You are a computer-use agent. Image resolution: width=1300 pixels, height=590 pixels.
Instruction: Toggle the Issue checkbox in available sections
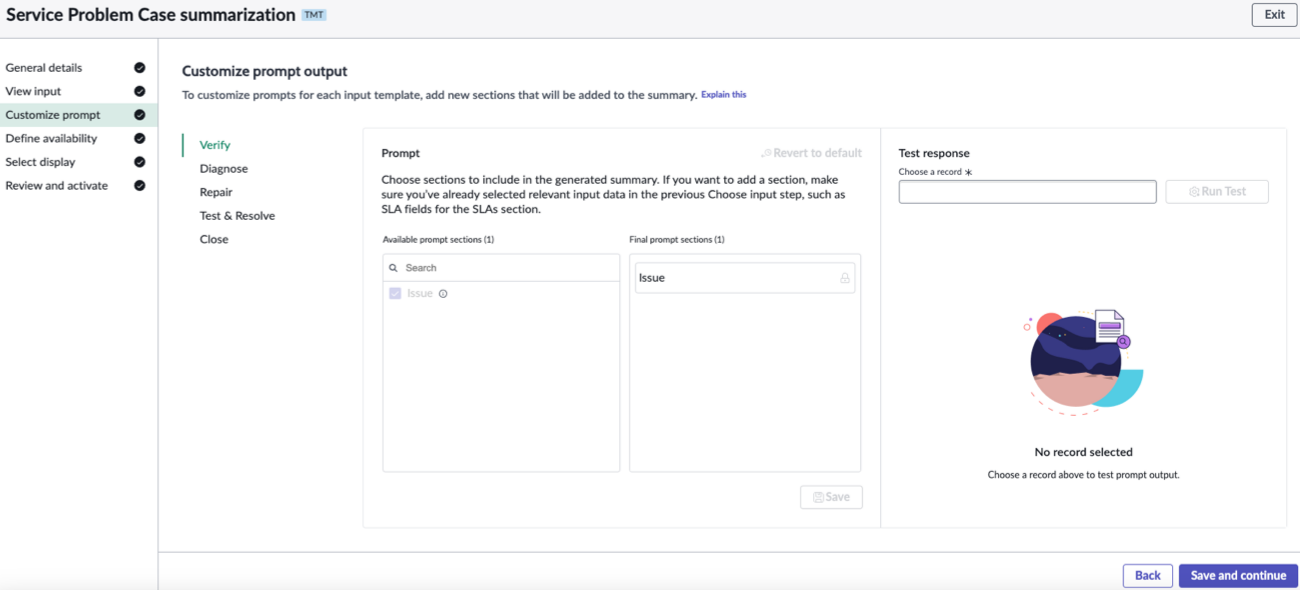click(x=395, y=294)
